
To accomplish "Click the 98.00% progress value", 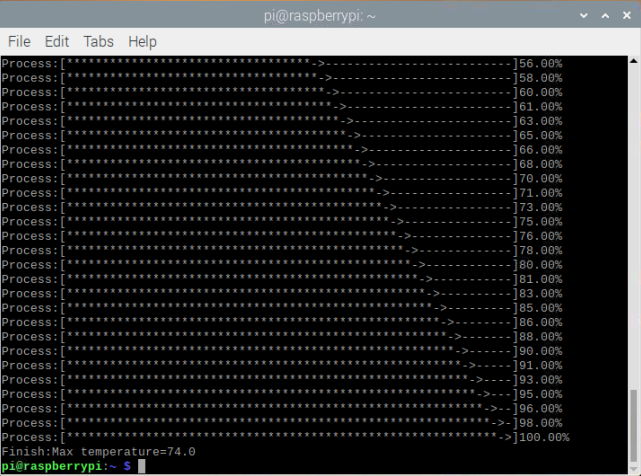I will point(540,423).
